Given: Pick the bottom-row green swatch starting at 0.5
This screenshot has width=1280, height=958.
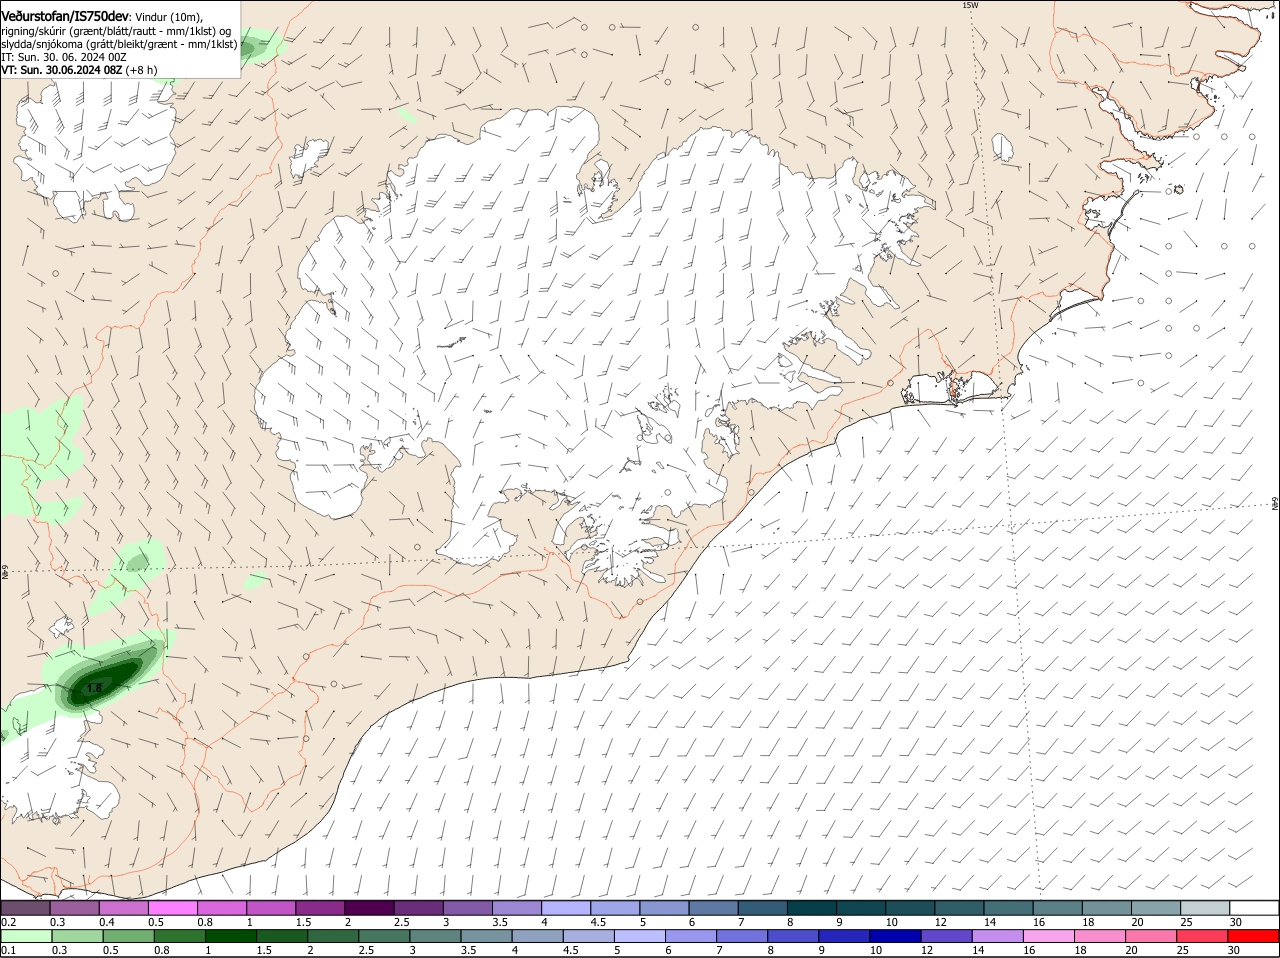Looking at the screenshot, I should point(127,936).
